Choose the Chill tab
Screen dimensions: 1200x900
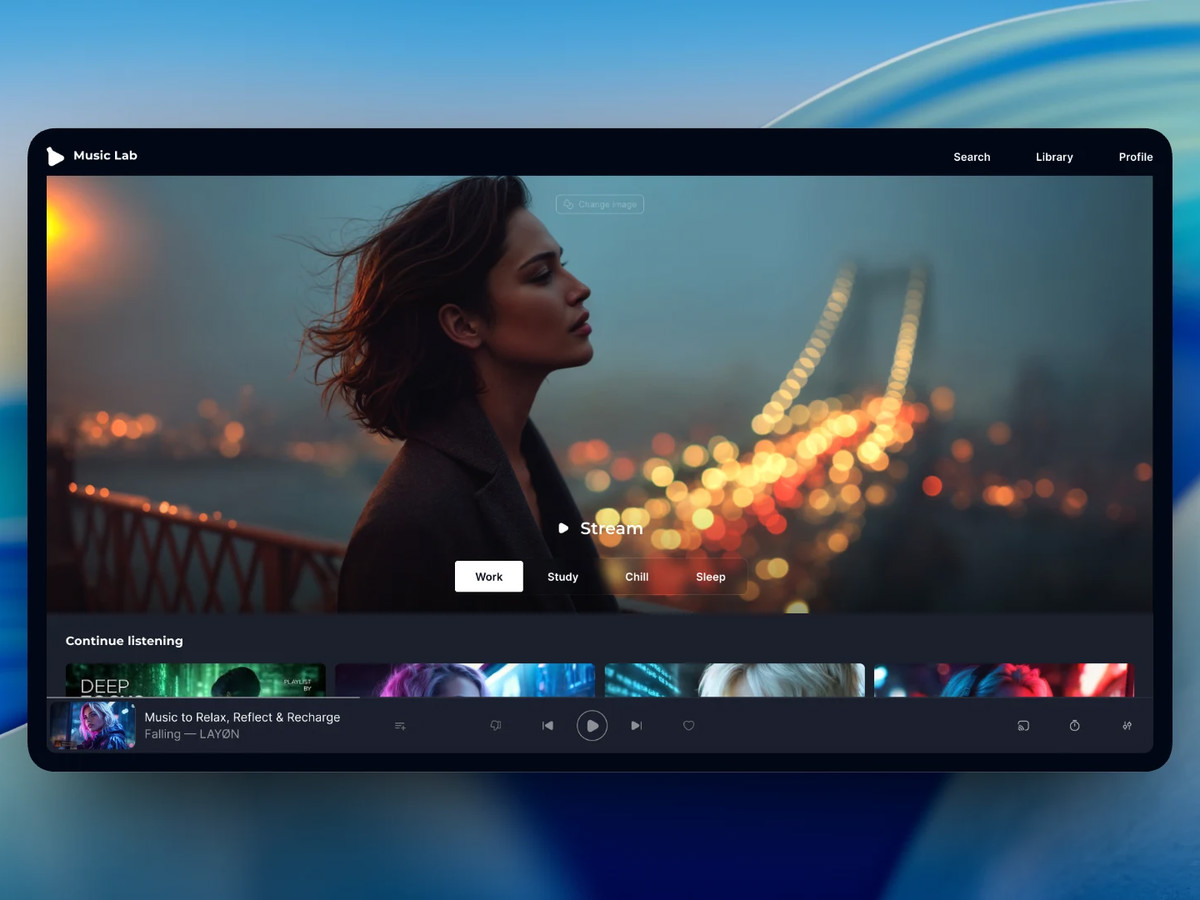click(637, 577)
